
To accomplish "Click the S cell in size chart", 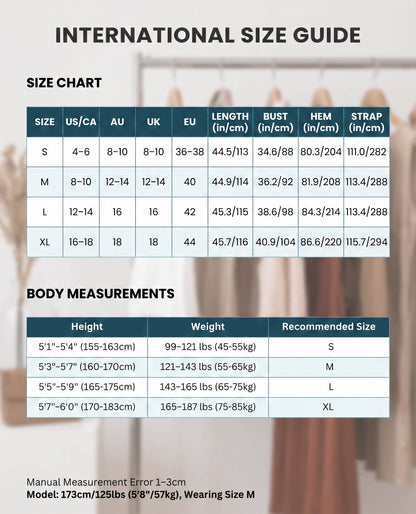I will 45,152.
